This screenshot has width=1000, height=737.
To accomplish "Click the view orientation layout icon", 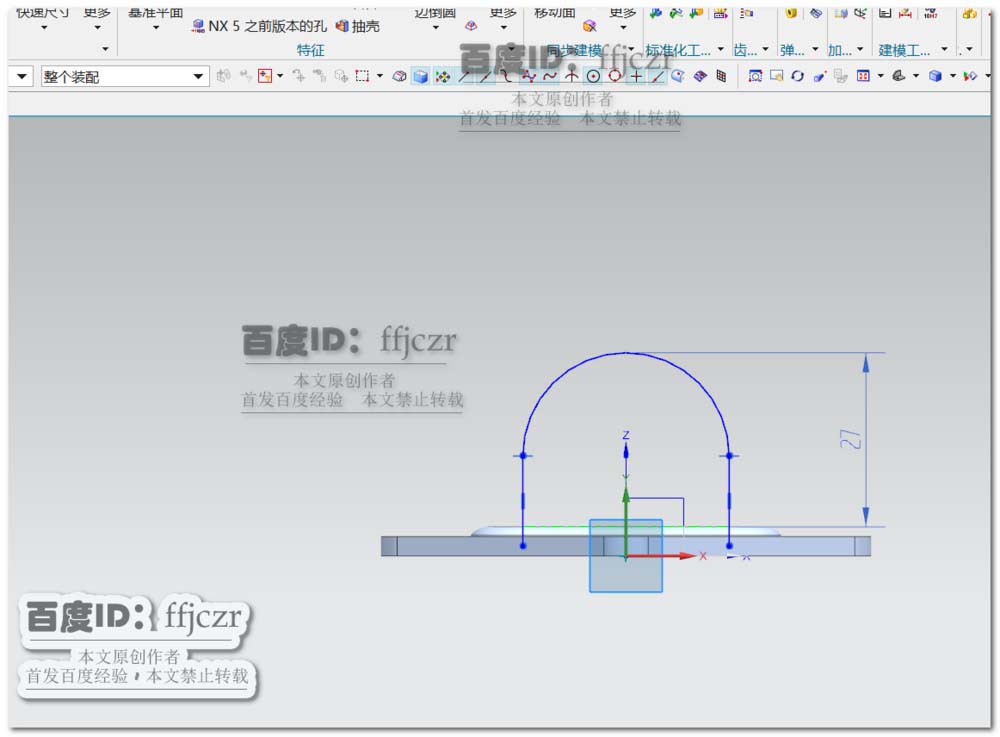I will coord(863,77).
